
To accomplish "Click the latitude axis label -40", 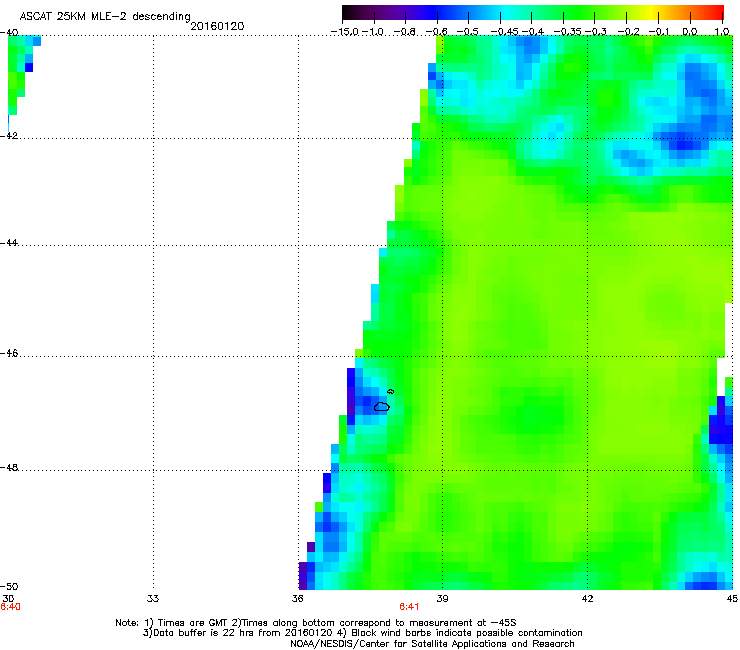I will pos(9,33).
